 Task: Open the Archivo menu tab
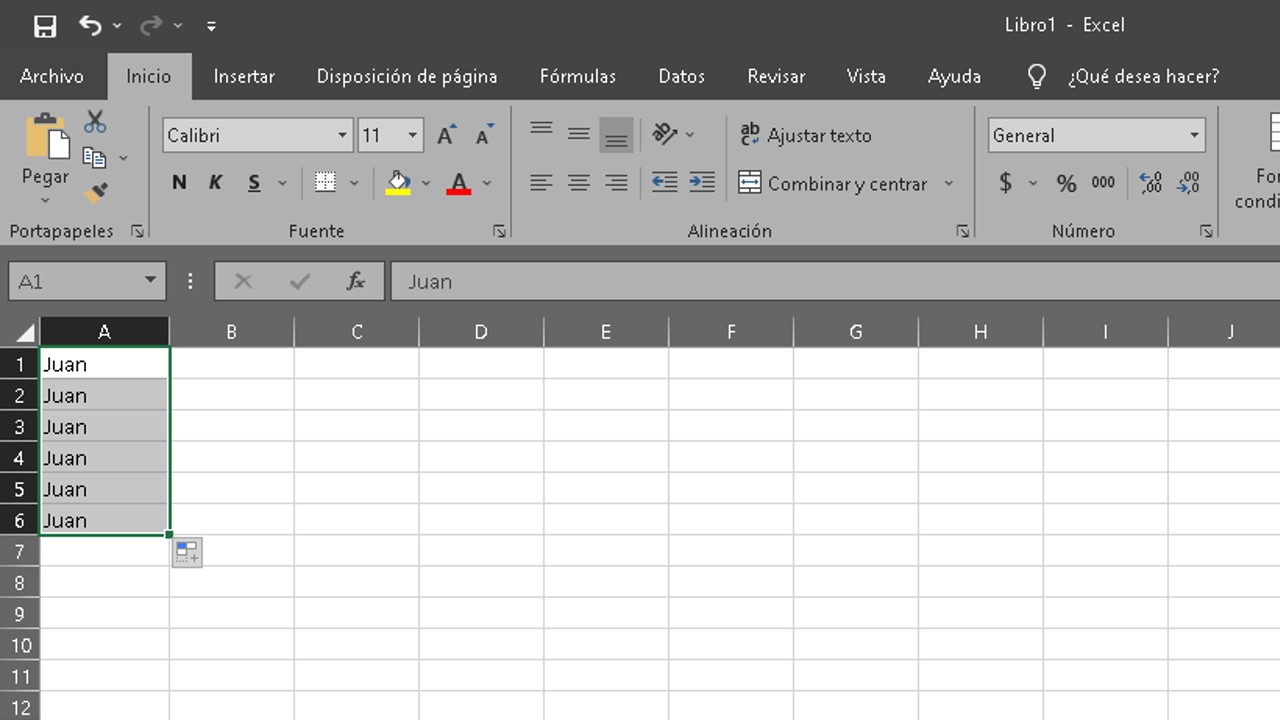(51, 76)
